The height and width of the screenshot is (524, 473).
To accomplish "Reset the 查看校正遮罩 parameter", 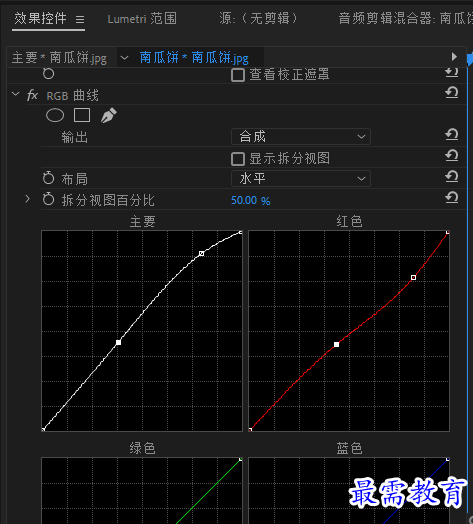I will 452,73.
